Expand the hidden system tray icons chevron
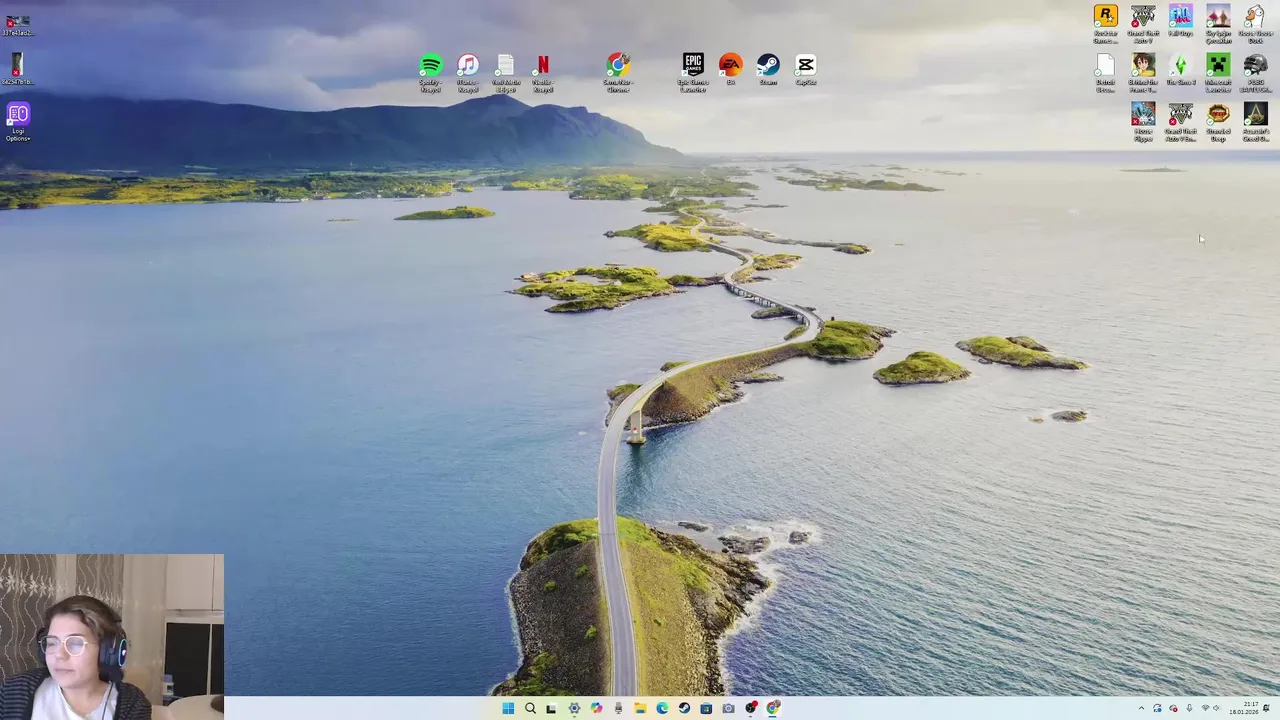The image size is (1280, 720). coord(1141,708)
